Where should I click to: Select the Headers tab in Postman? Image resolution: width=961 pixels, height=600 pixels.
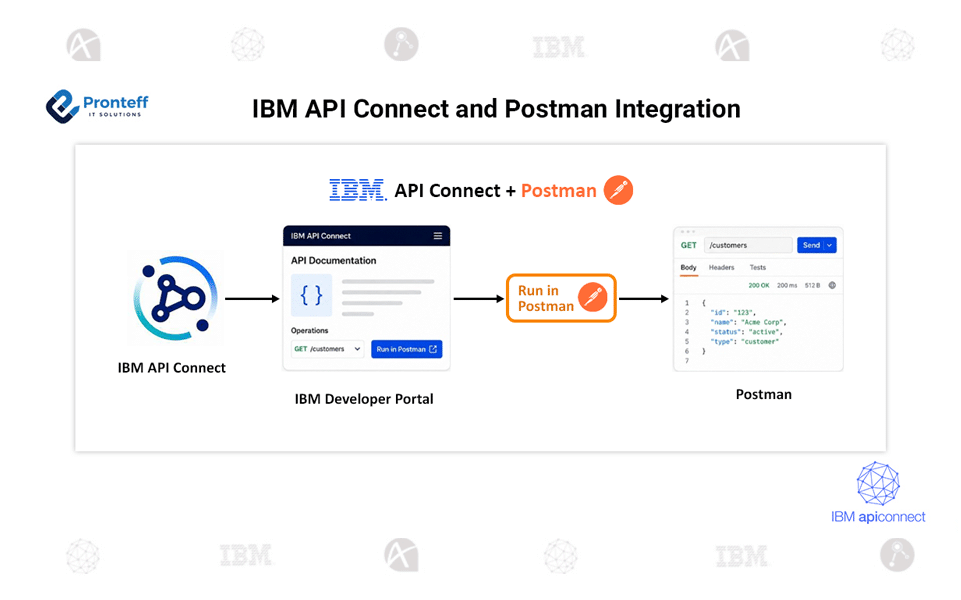[721, 268]
